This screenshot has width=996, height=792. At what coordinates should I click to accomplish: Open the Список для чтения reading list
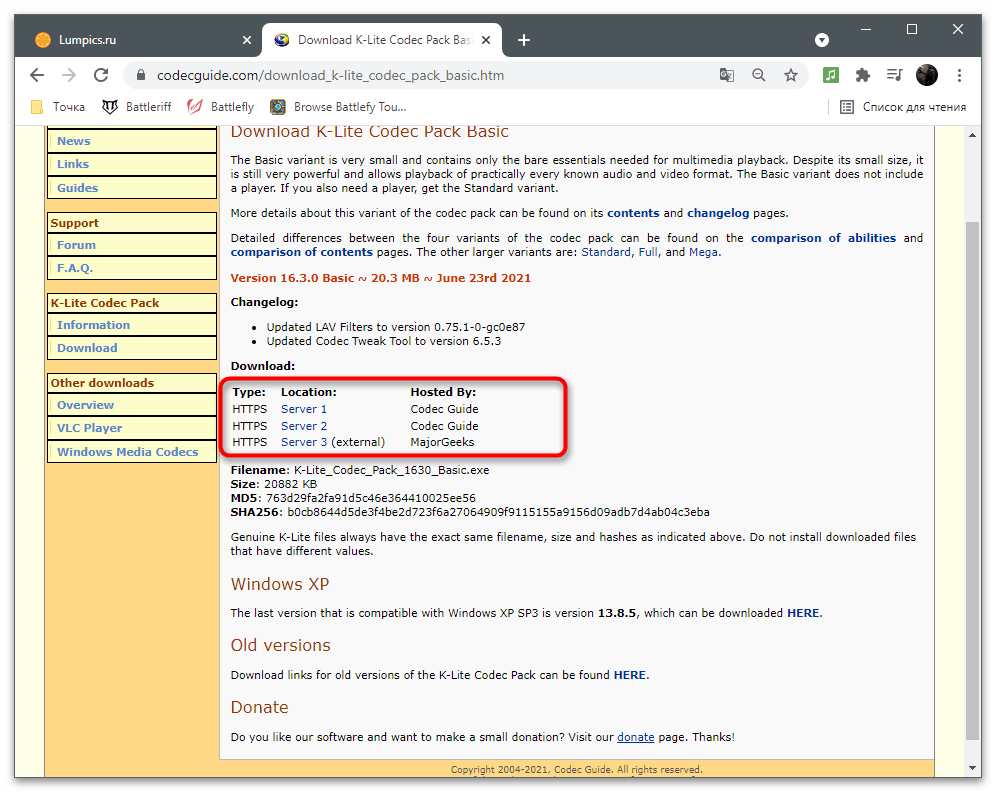[x=903, y=107]
